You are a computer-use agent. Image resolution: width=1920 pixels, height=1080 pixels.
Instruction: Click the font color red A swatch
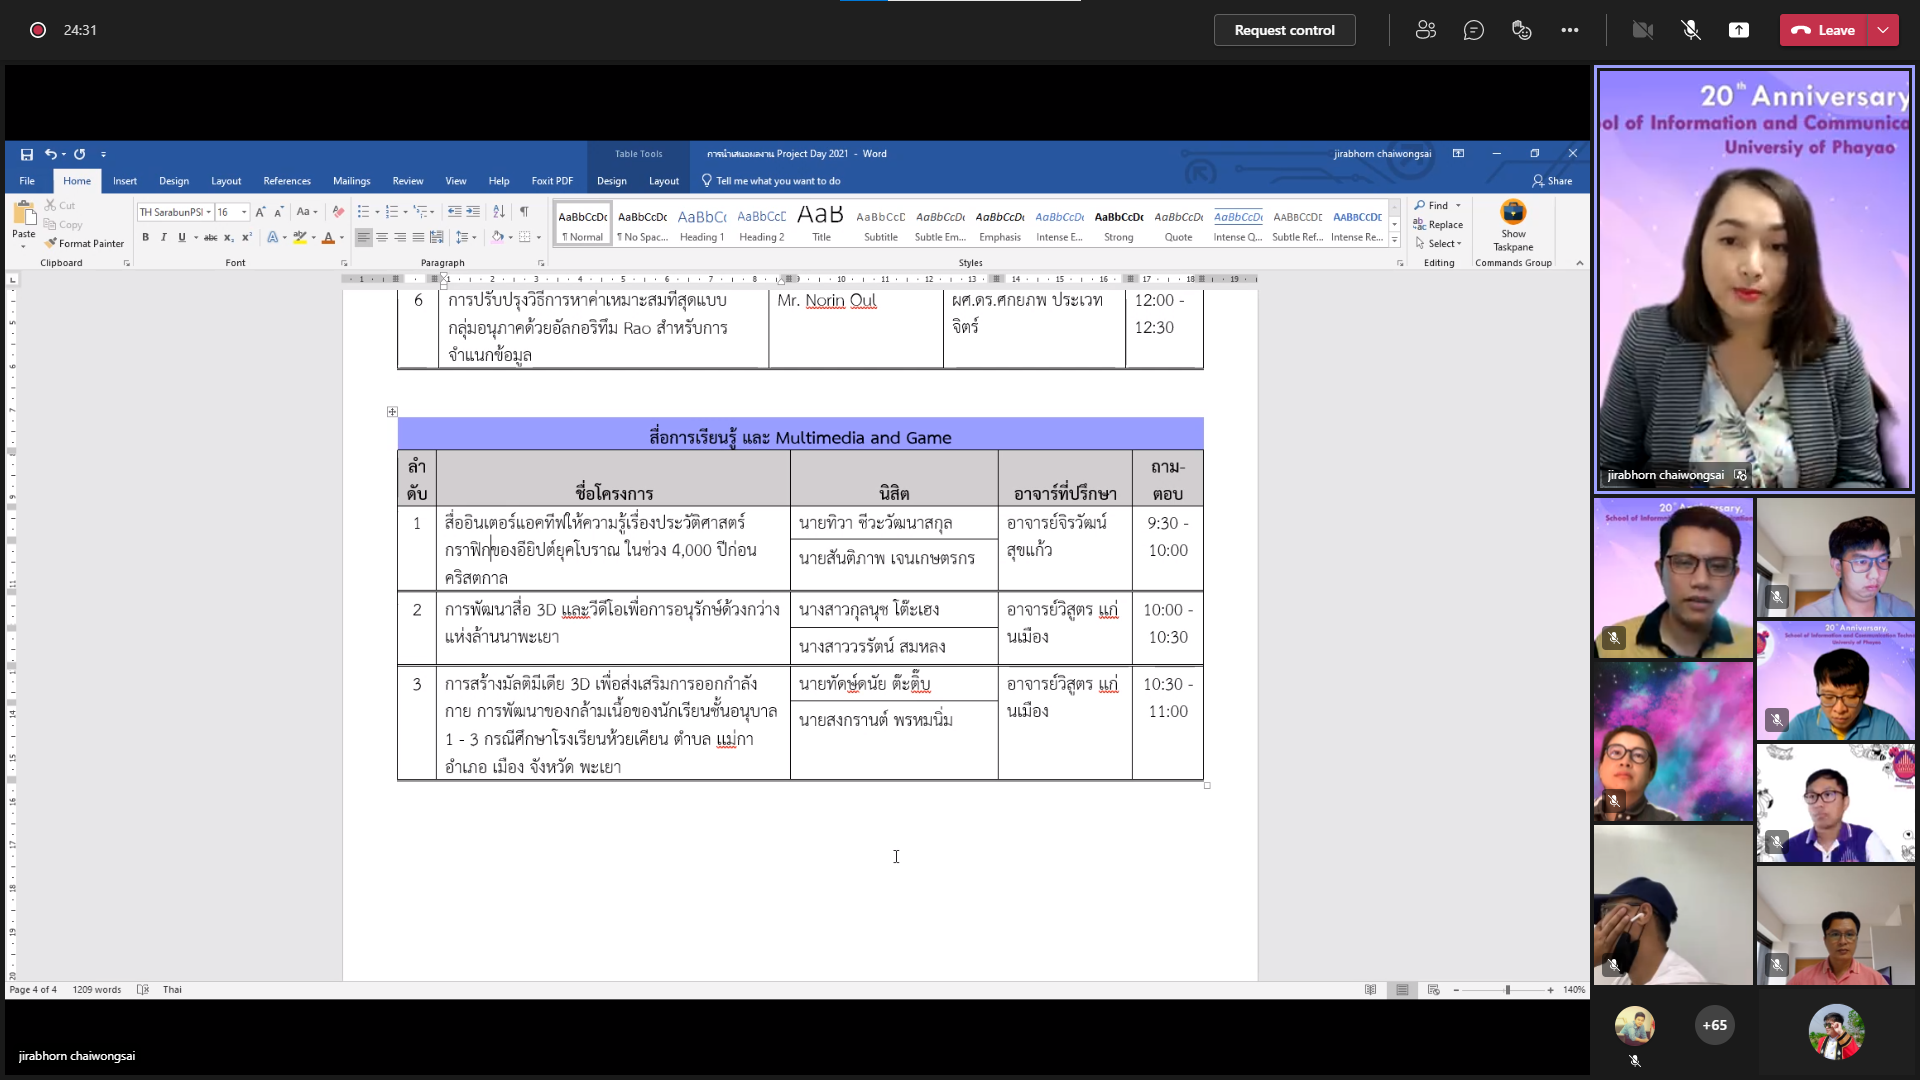(328, 238)
